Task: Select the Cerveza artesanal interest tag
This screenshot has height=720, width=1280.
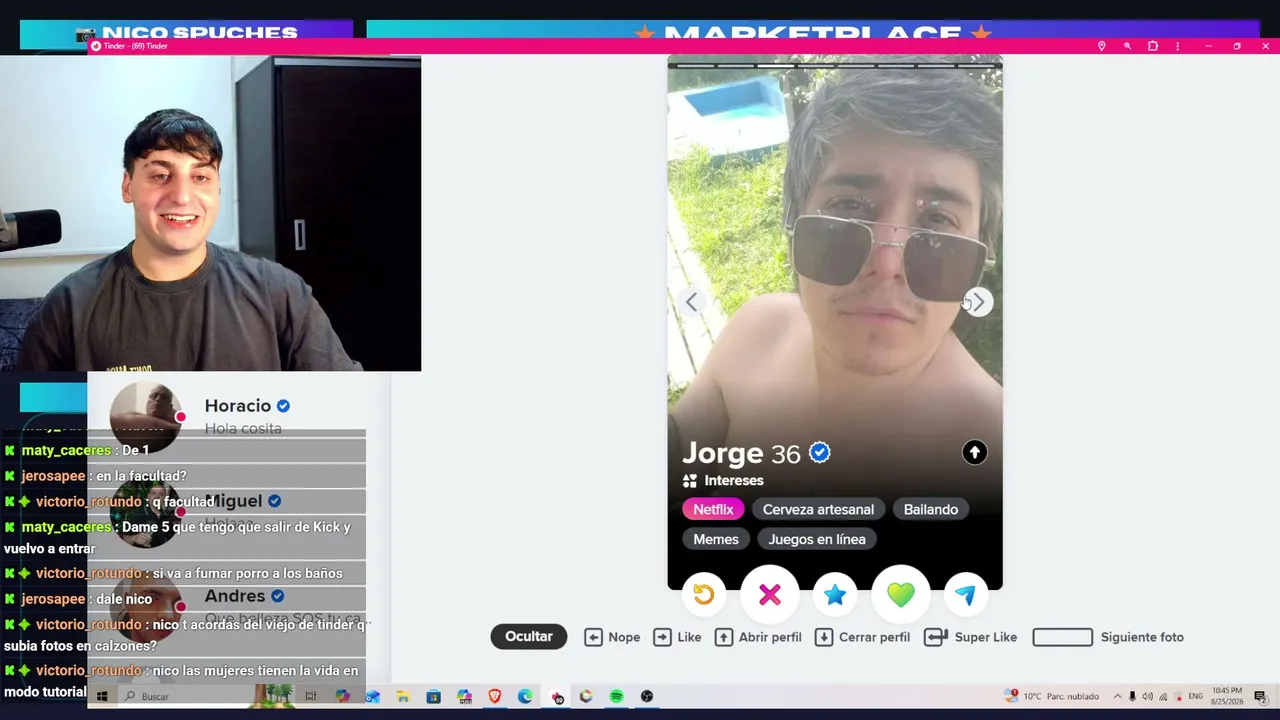Action: (818, 509)
